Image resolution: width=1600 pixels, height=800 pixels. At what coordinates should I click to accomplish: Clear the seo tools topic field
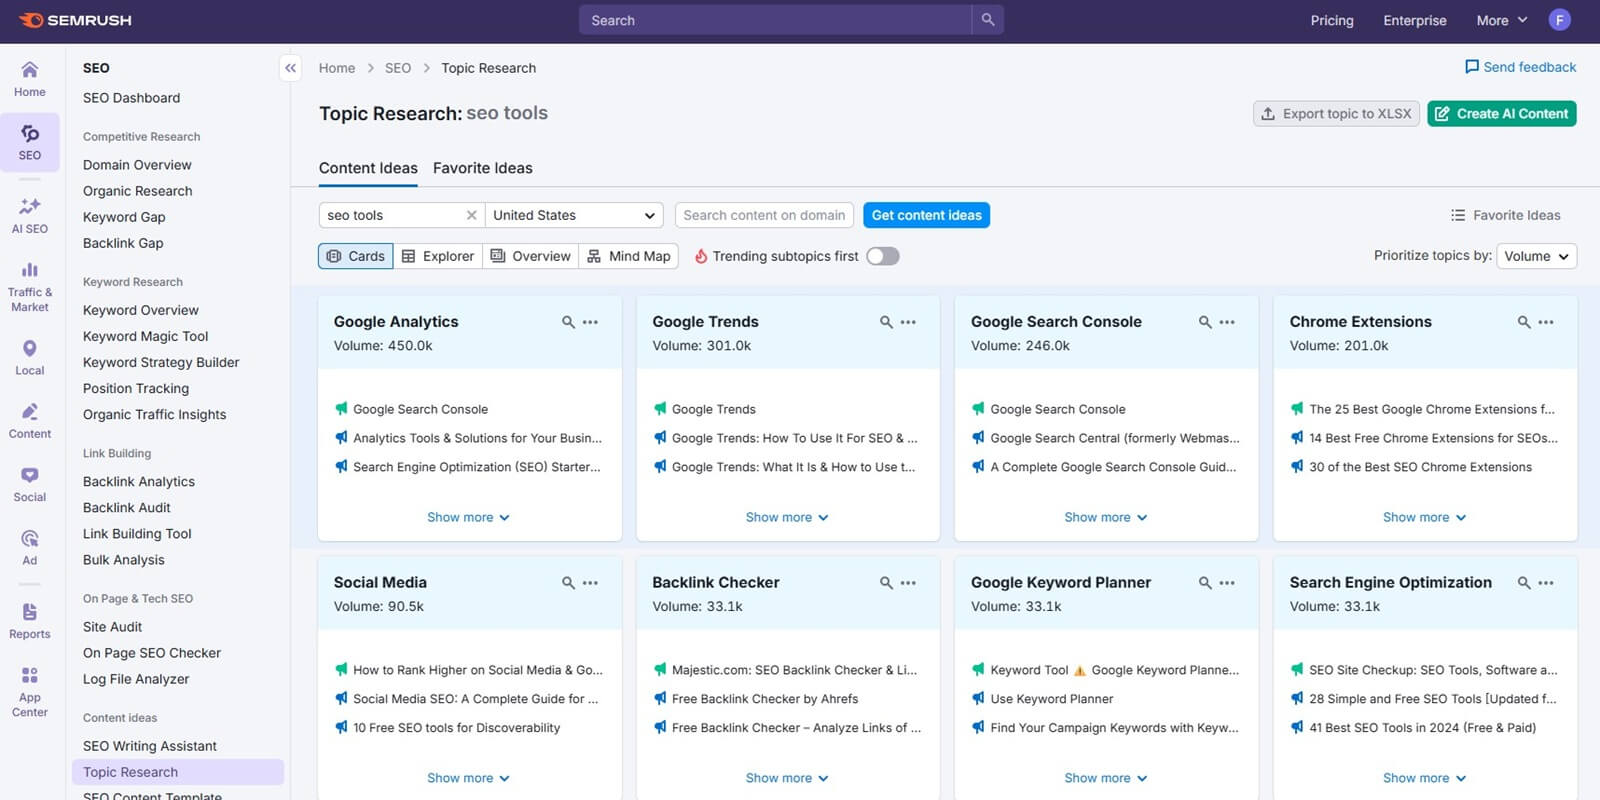pos(471,215)
